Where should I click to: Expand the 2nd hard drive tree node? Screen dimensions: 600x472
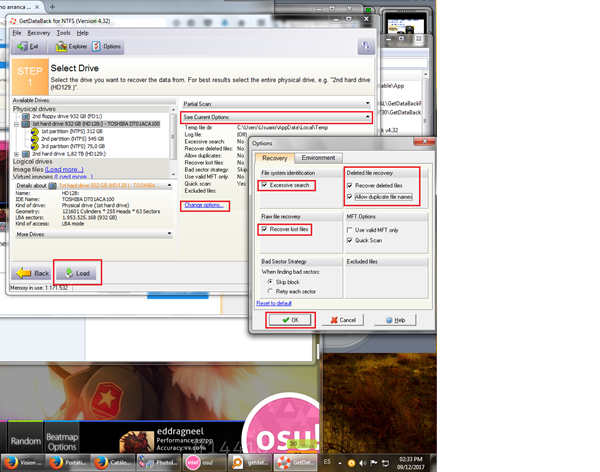click(16, 154)
